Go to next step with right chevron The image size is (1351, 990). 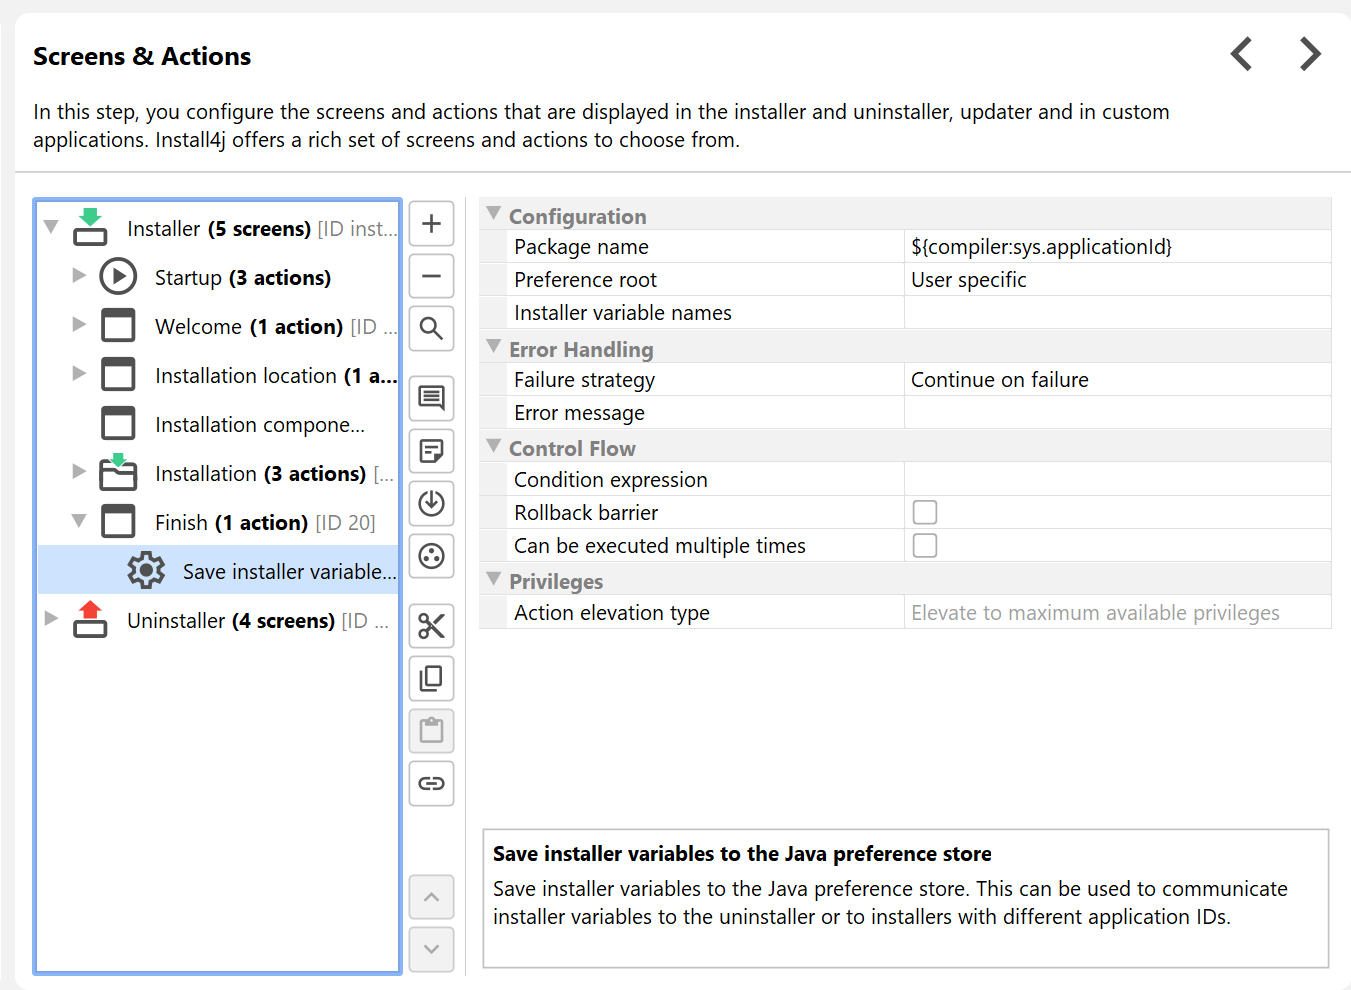pos(1310,54)
